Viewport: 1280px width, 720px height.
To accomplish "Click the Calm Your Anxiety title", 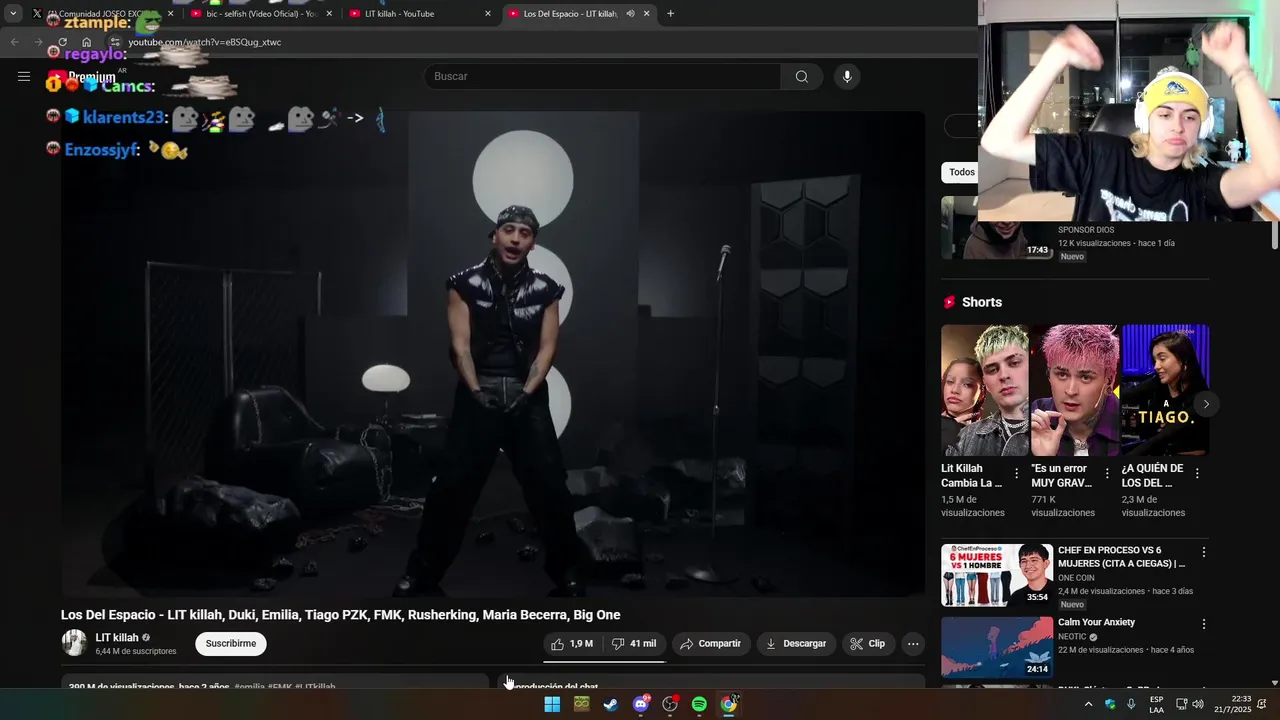I will tap(1096, 622).
